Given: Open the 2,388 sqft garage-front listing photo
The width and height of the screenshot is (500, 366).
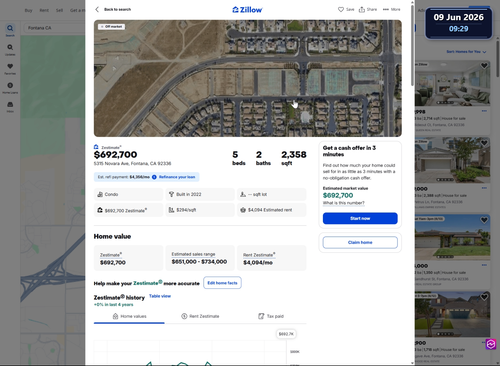Looking at the screenshot, I should coord(452,160).
